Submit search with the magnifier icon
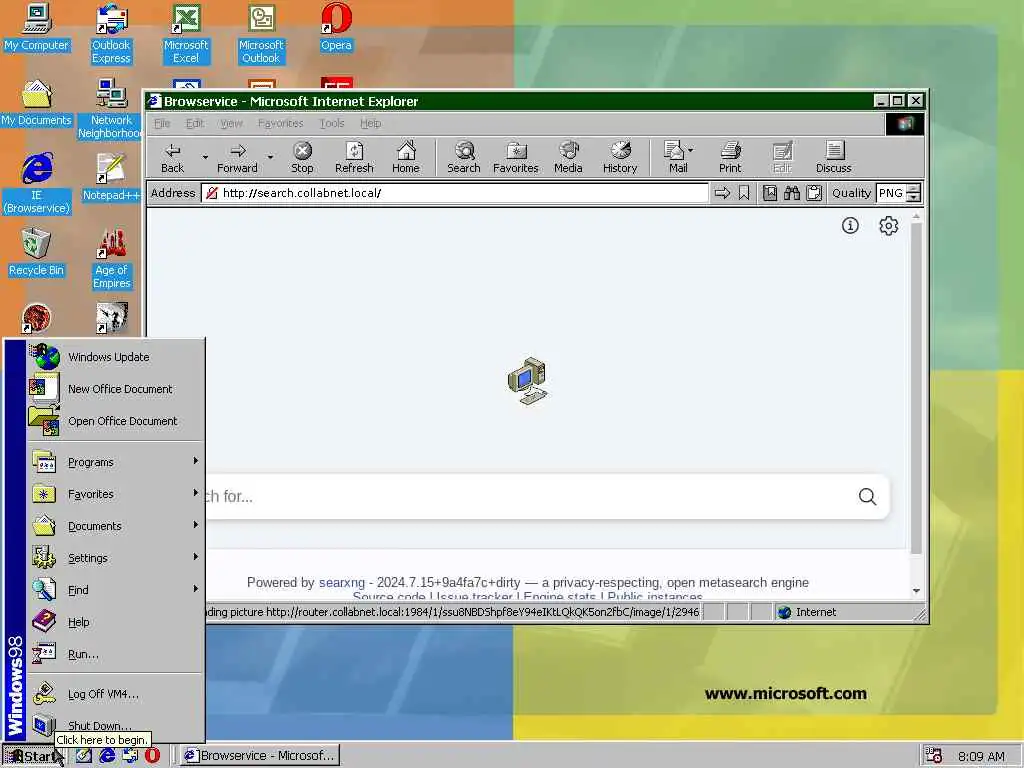The image size is (1024, 768). tap(867, 497)
